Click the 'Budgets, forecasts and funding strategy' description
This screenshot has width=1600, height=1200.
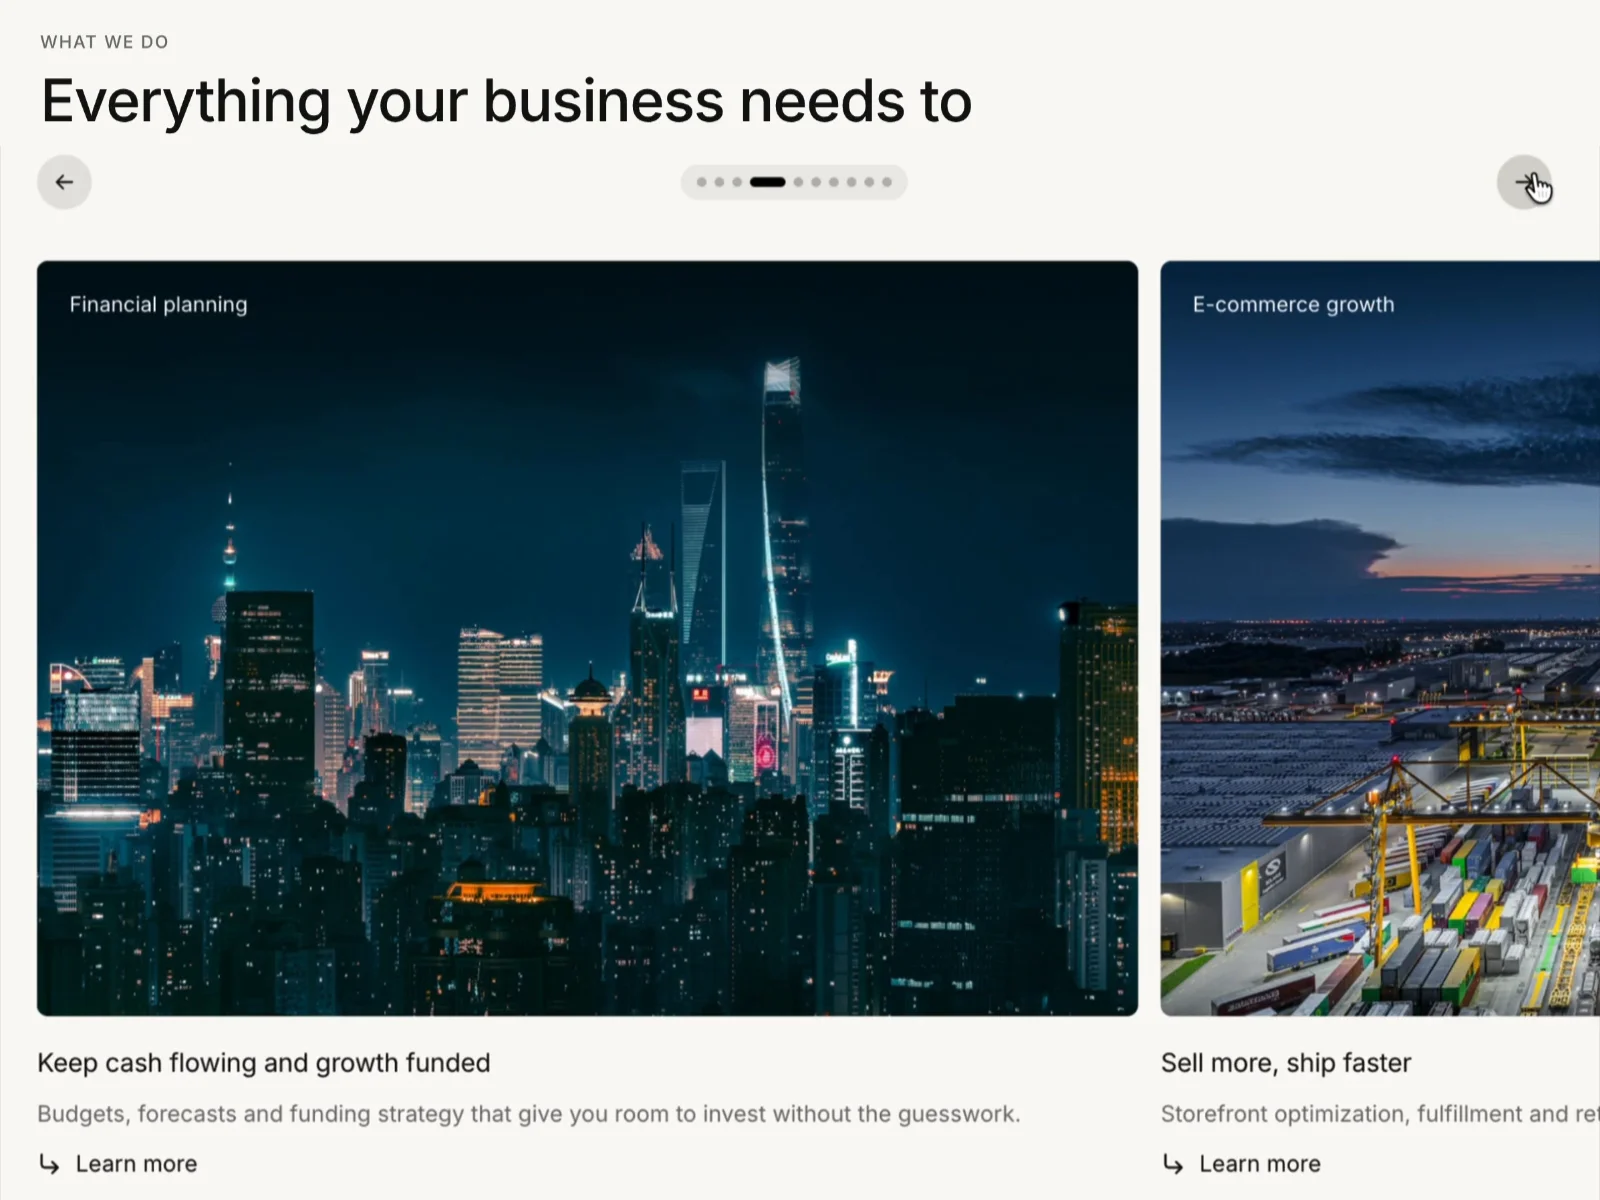(529, 1114)
